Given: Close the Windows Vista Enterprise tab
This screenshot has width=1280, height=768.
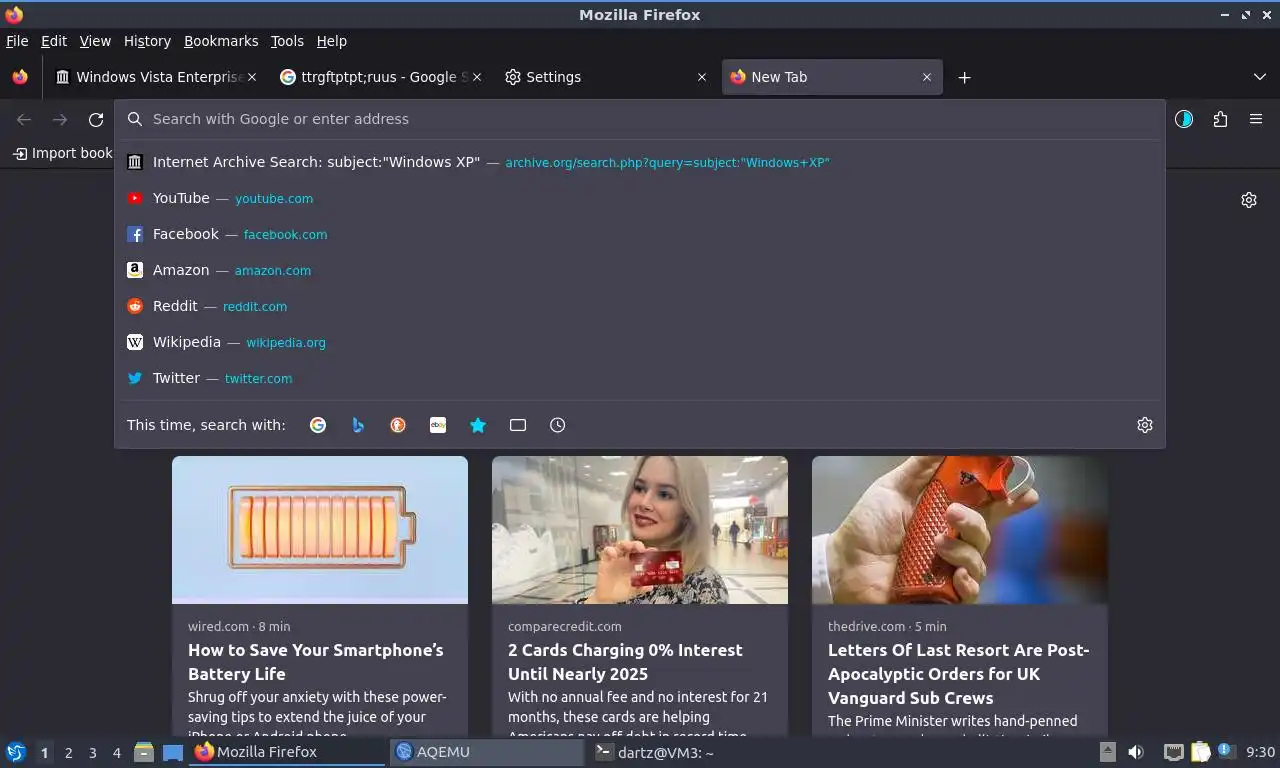Looking at the screenshot, I should click(x=252, y=77).
